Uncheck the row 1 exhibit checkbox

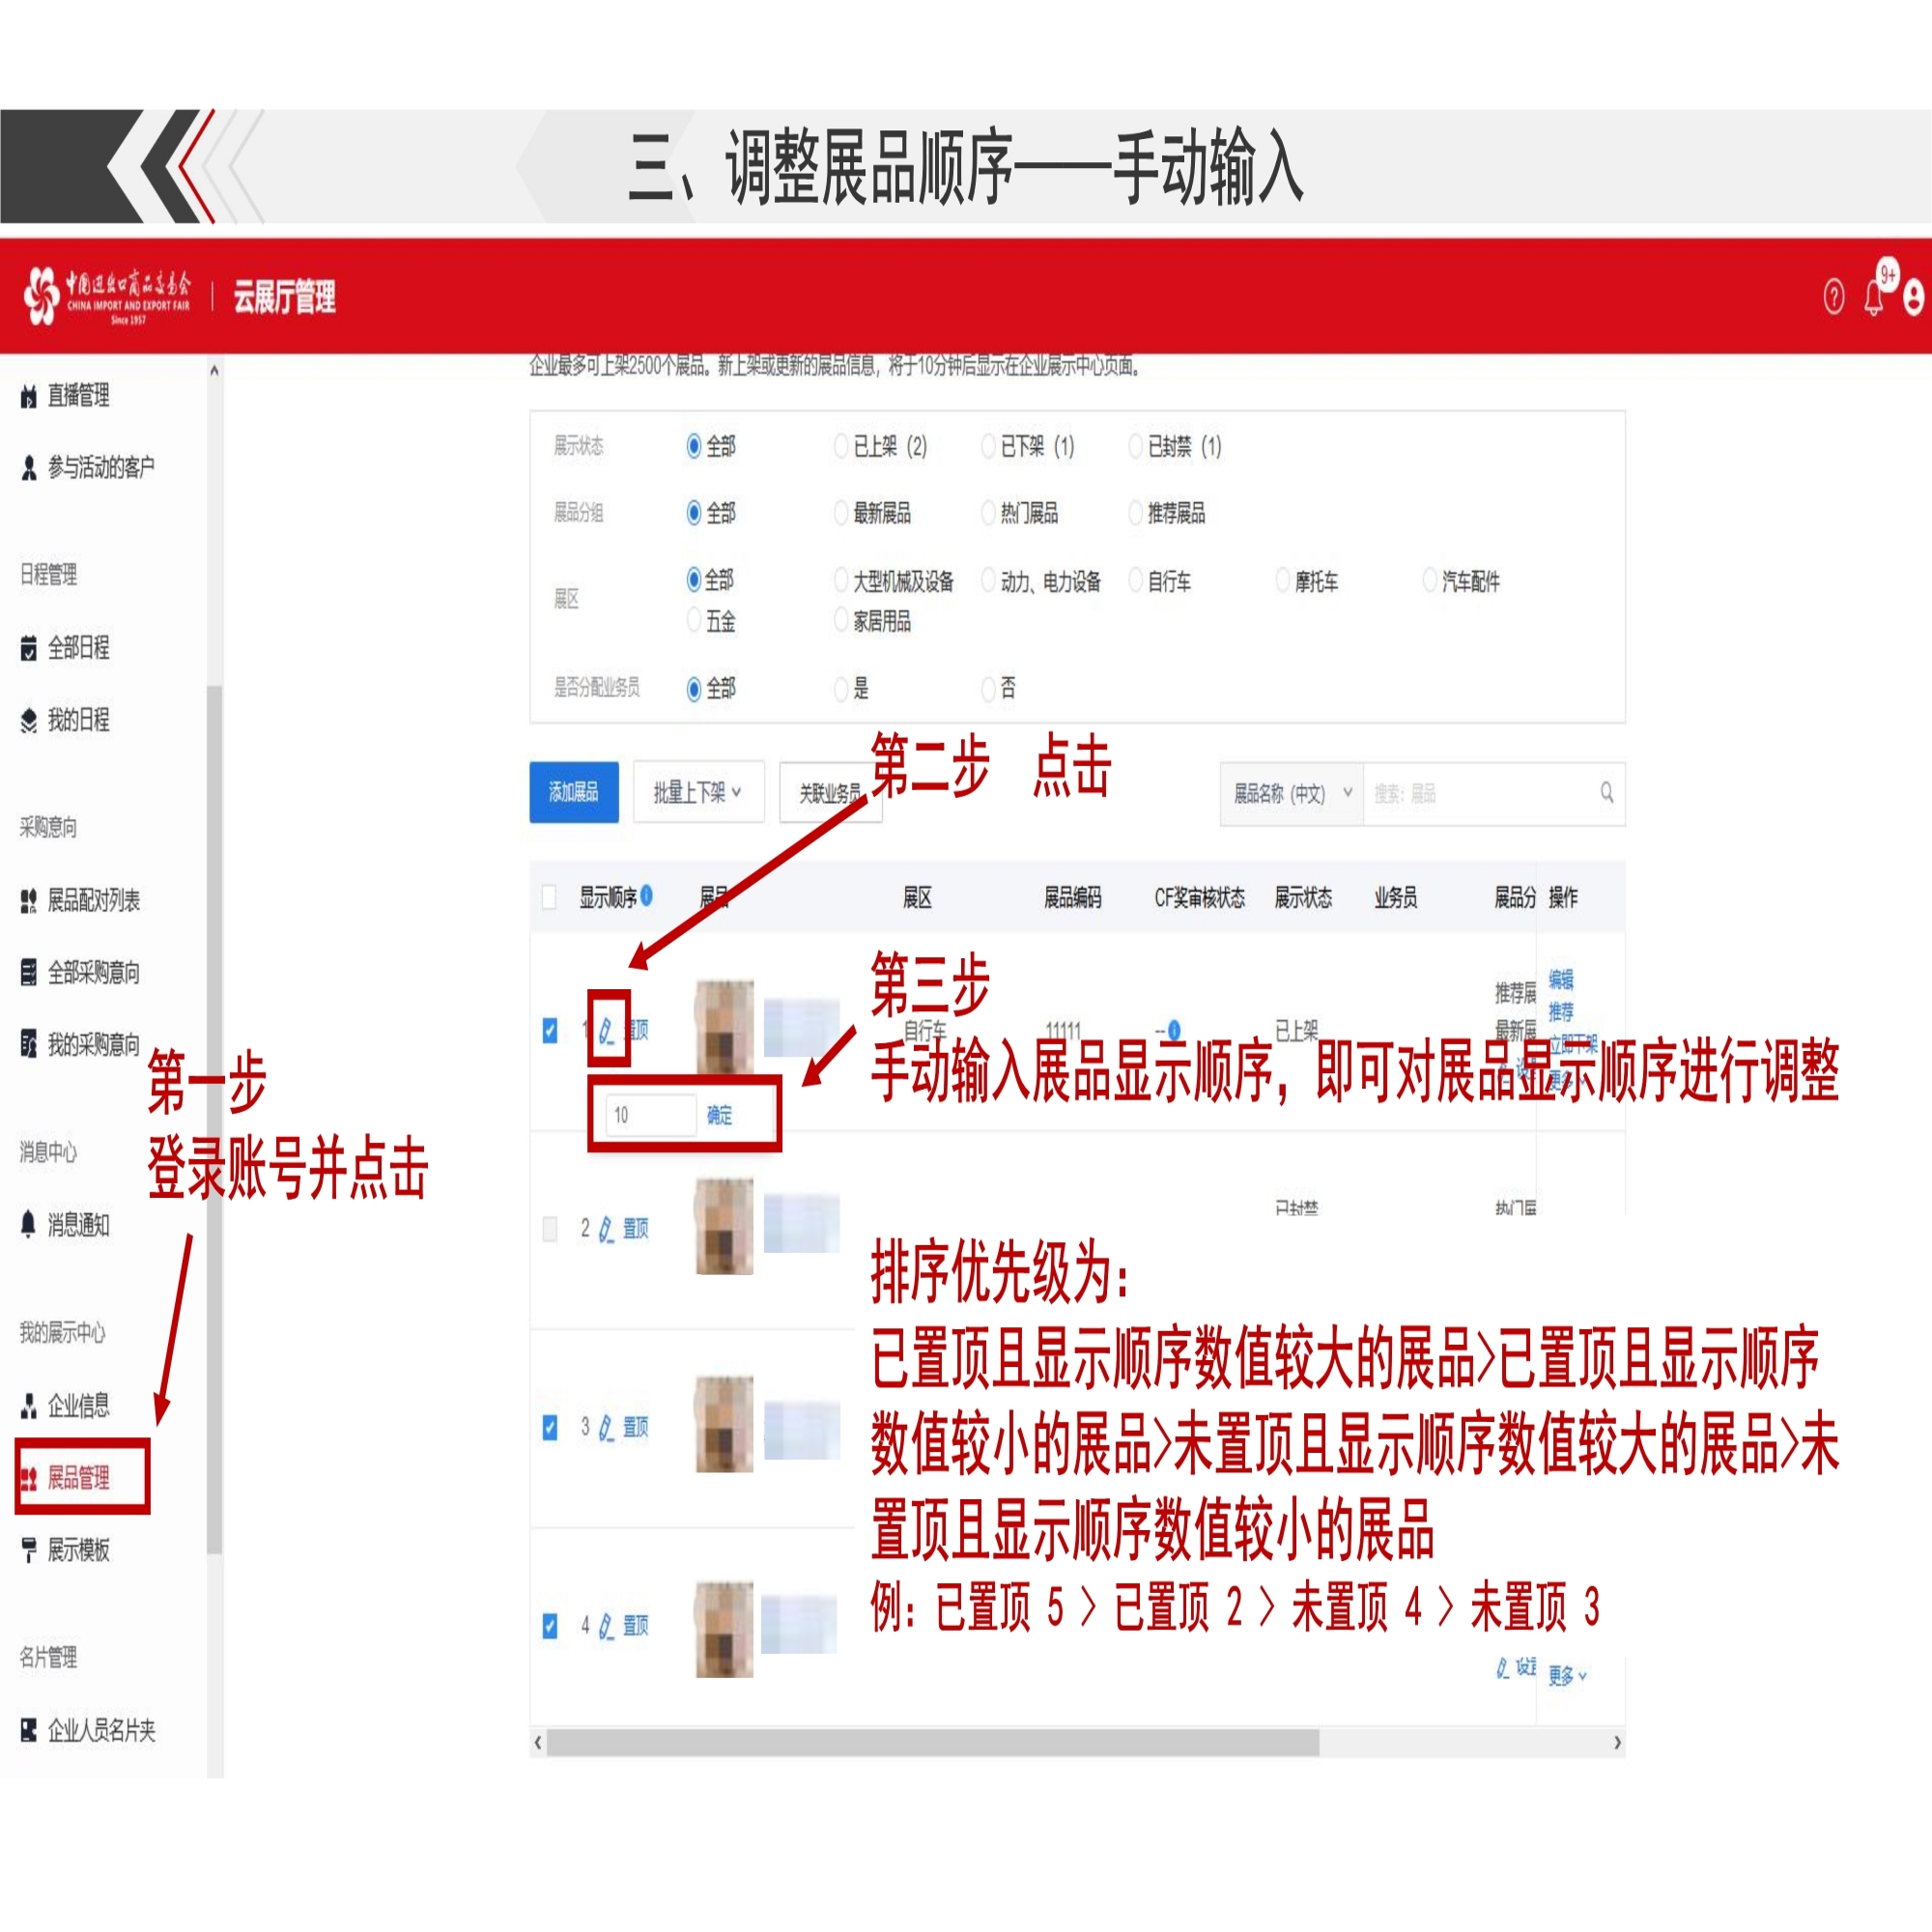(549, 1030)
